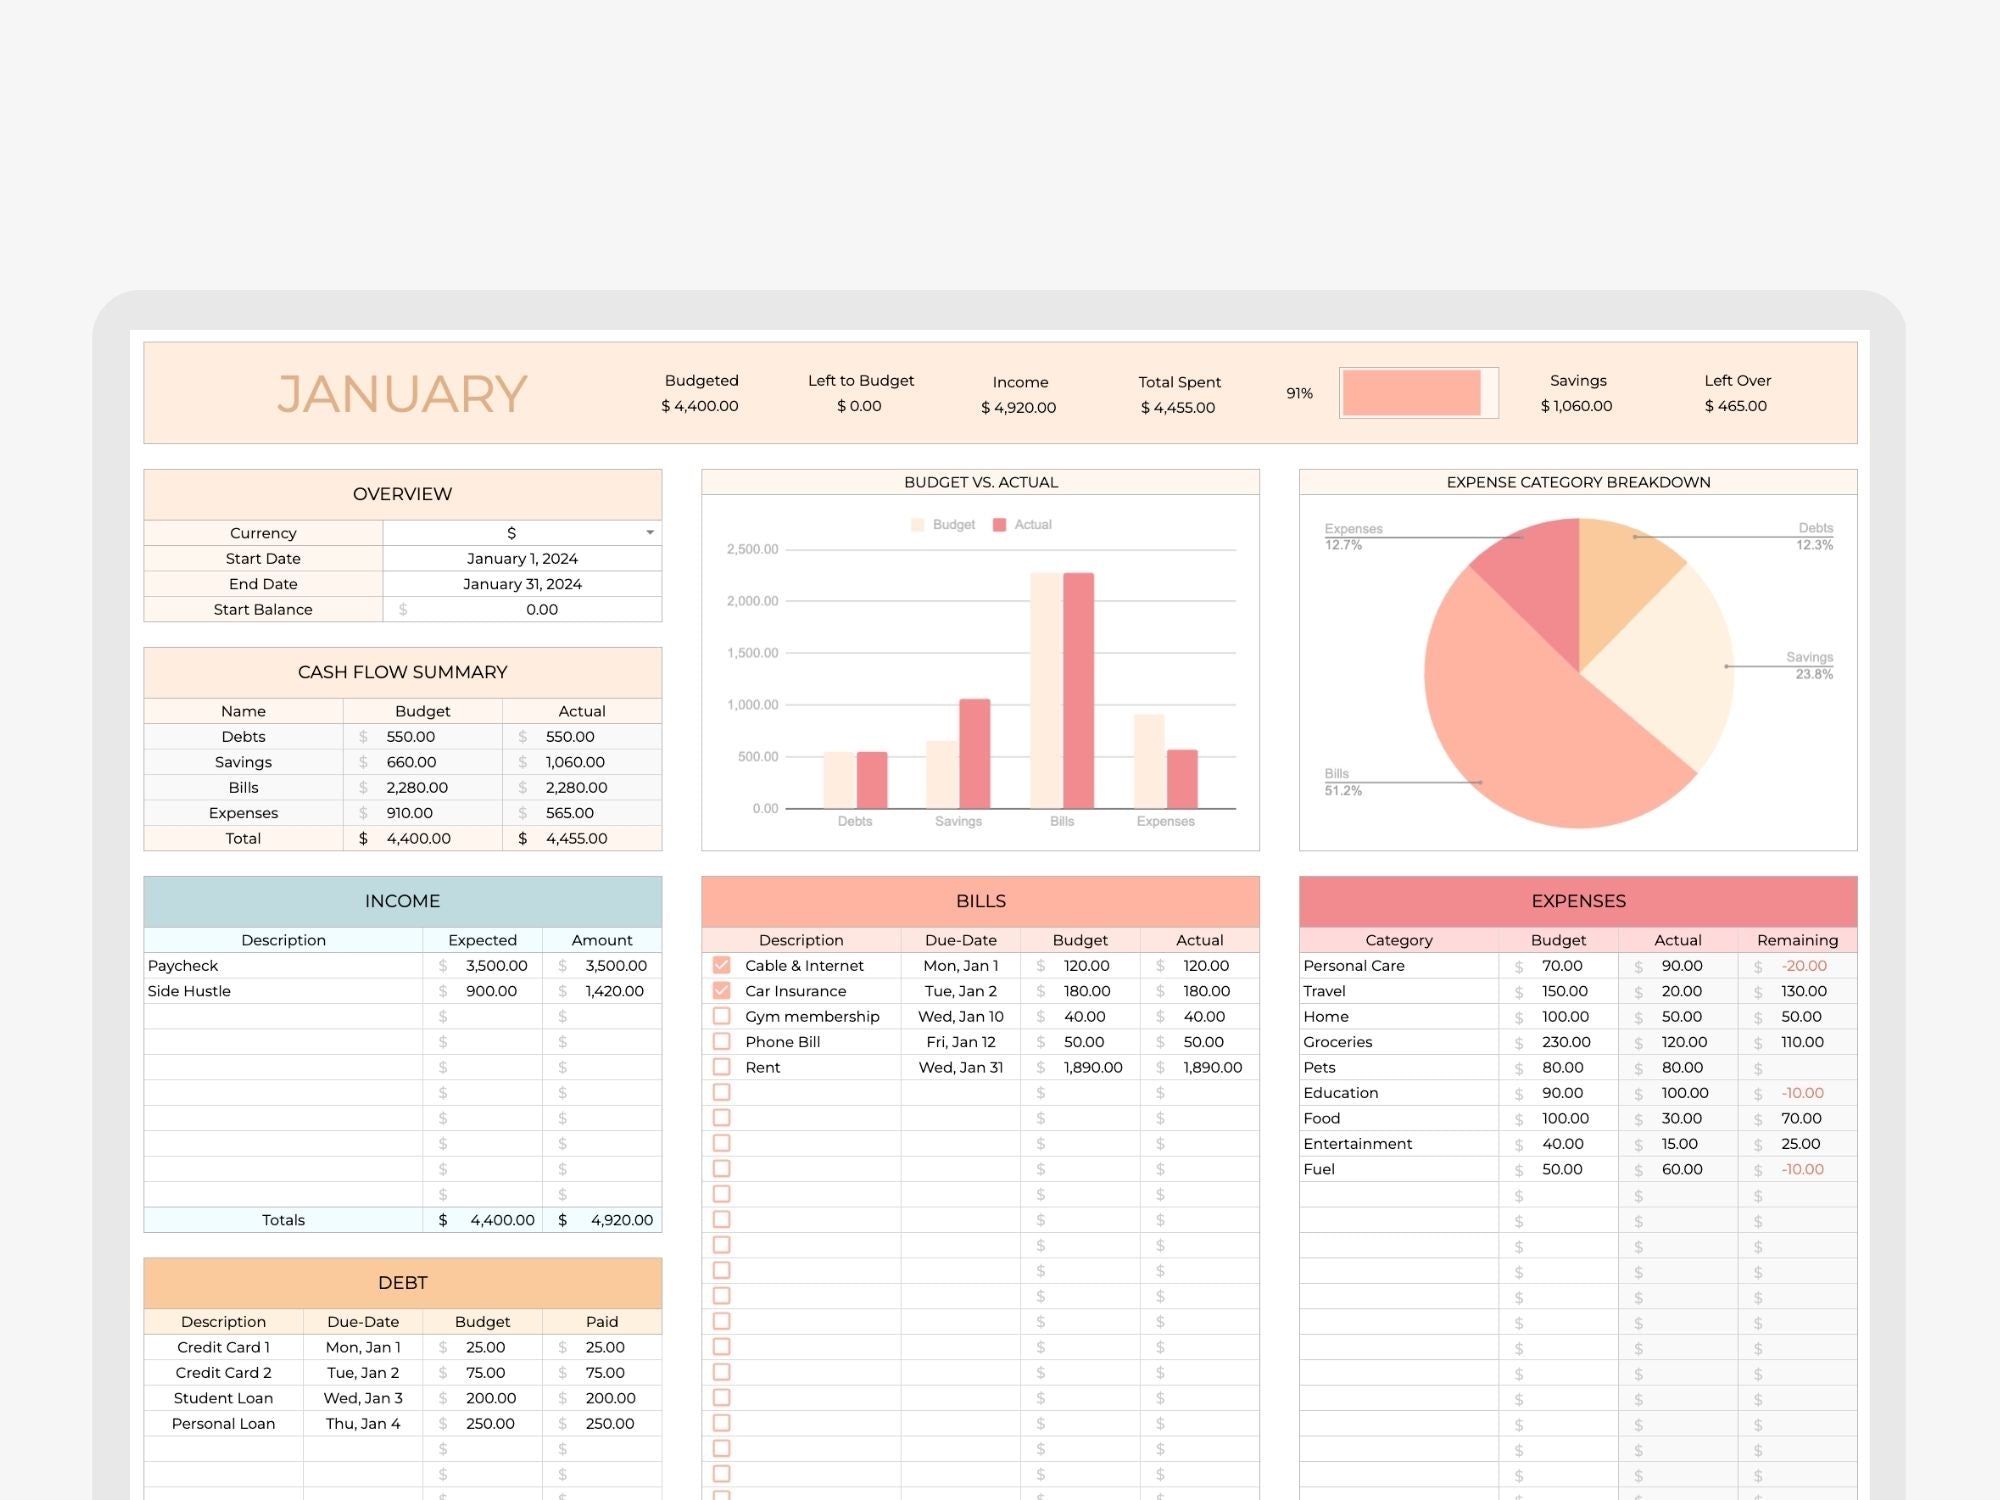Click the JANUARY month title header

coord(402,394)
